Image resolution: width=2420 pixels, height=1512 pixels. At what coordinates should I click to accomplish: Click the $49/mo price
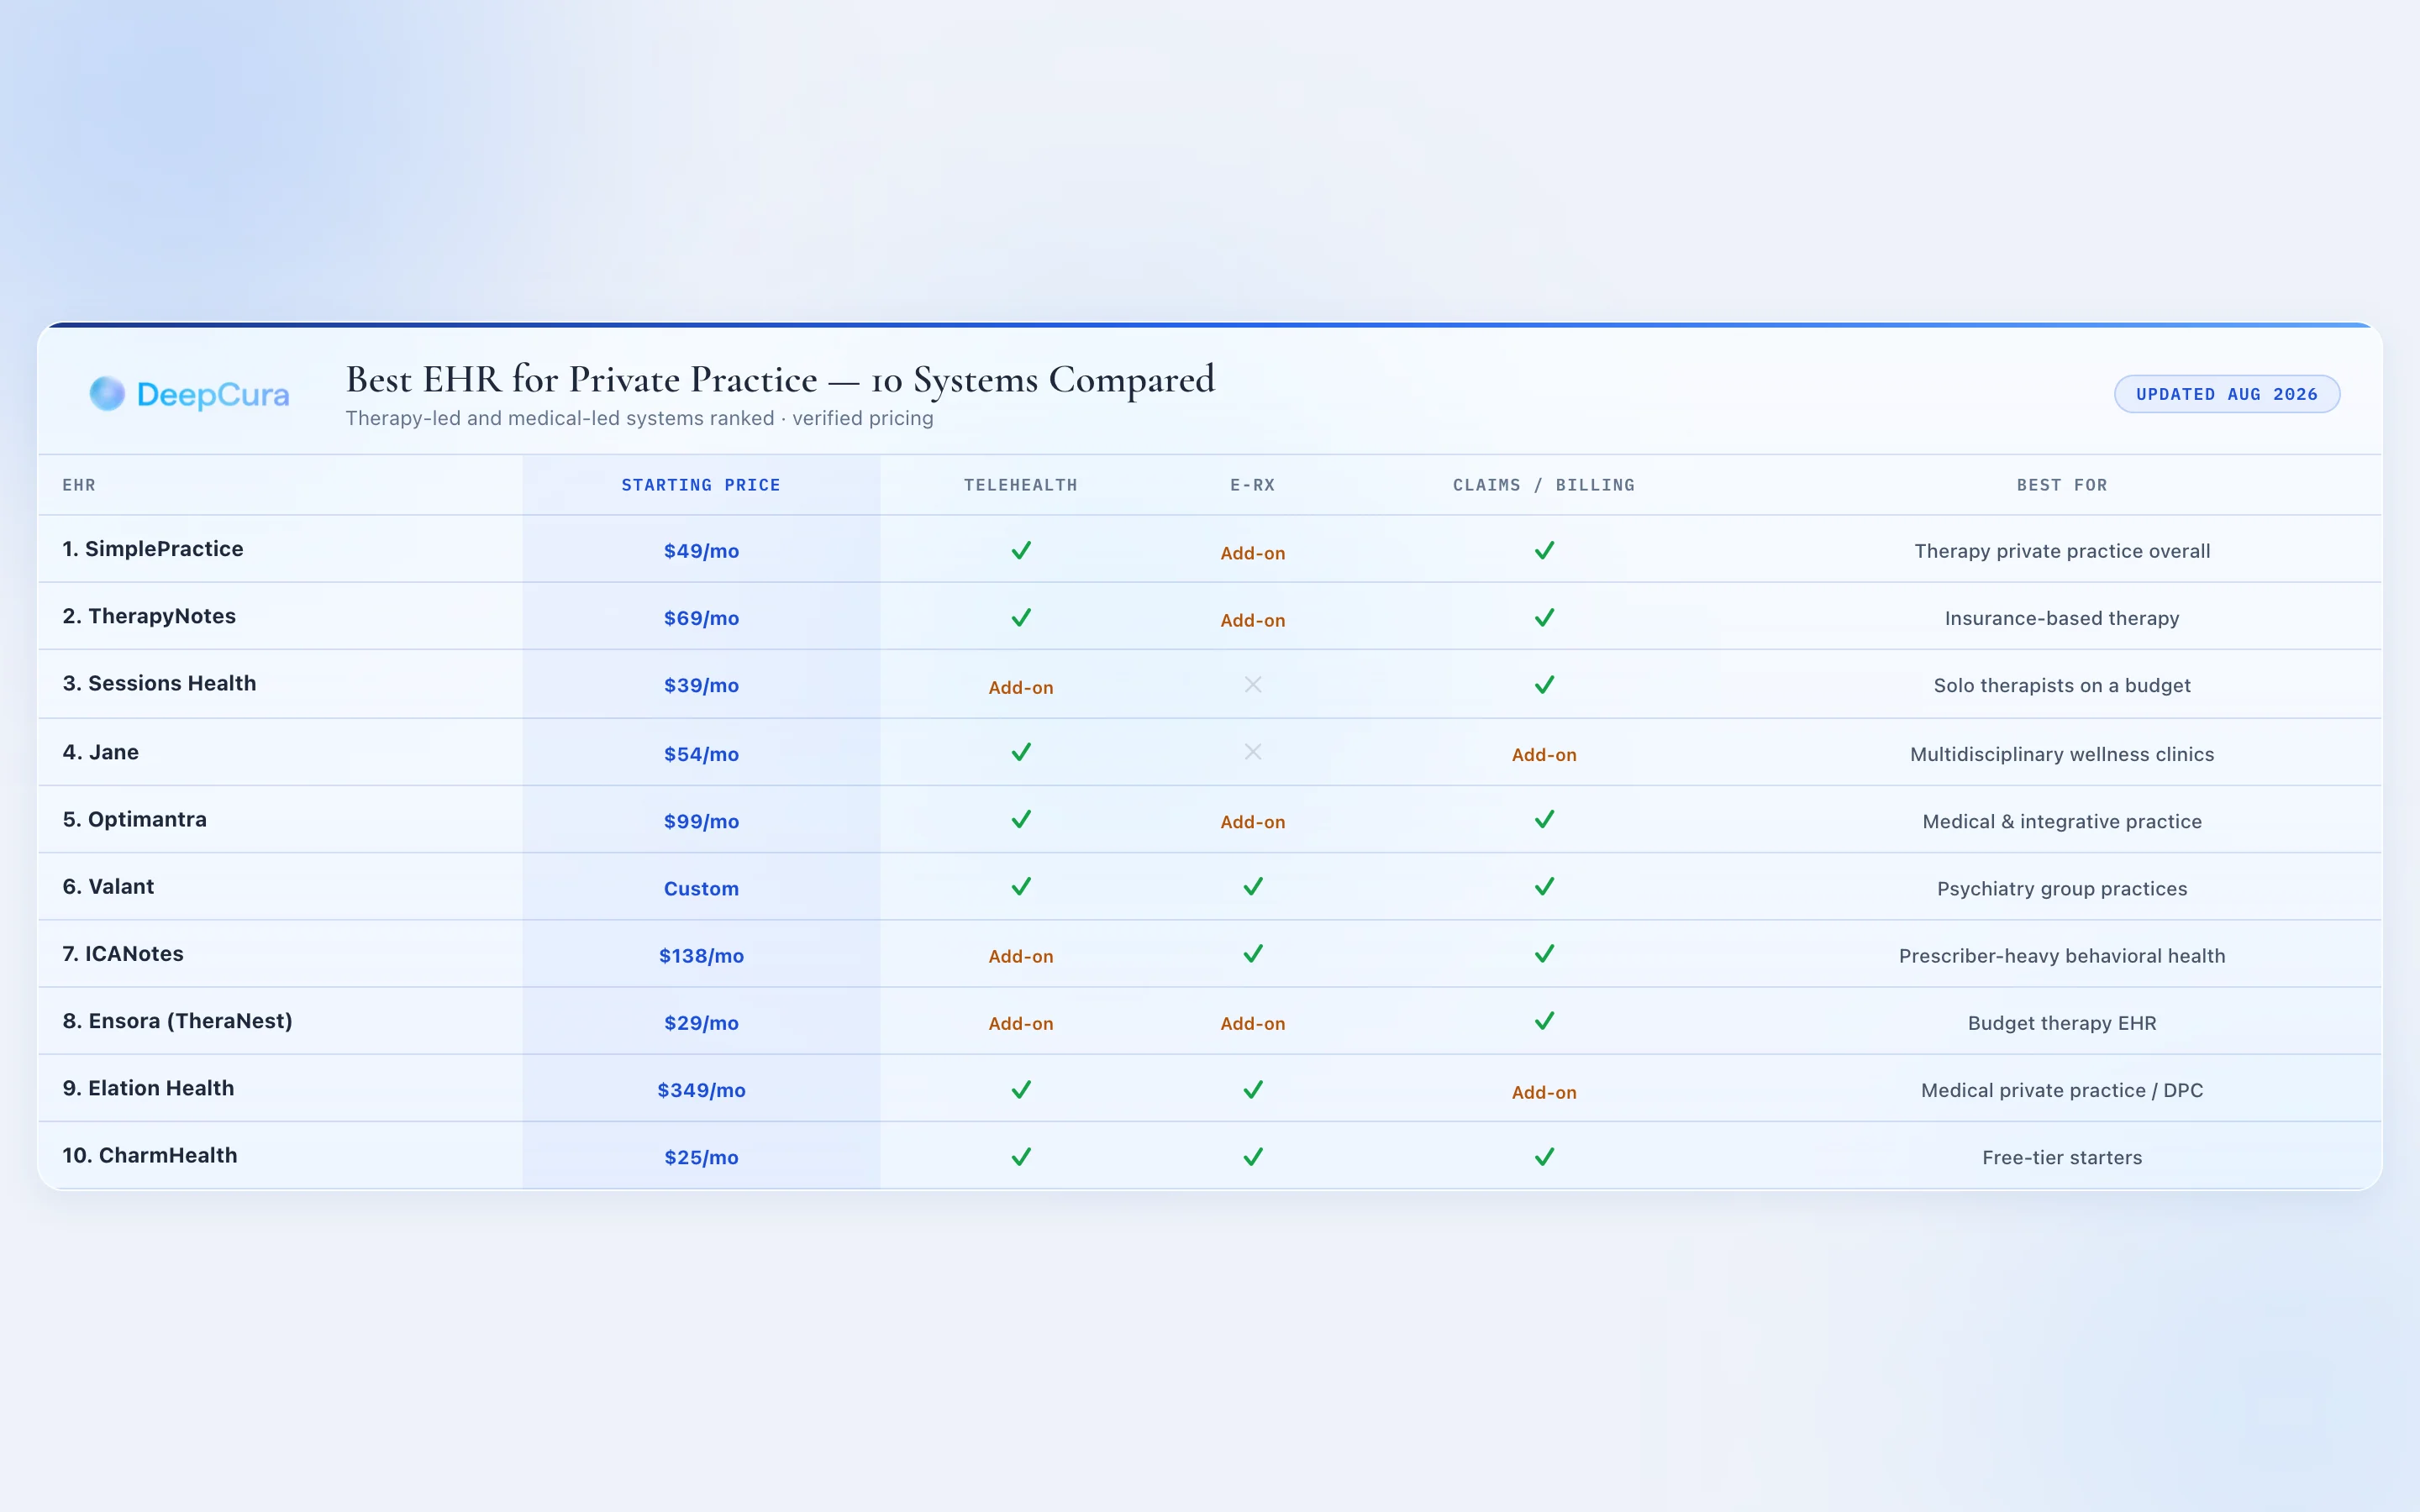pos(701,551)
